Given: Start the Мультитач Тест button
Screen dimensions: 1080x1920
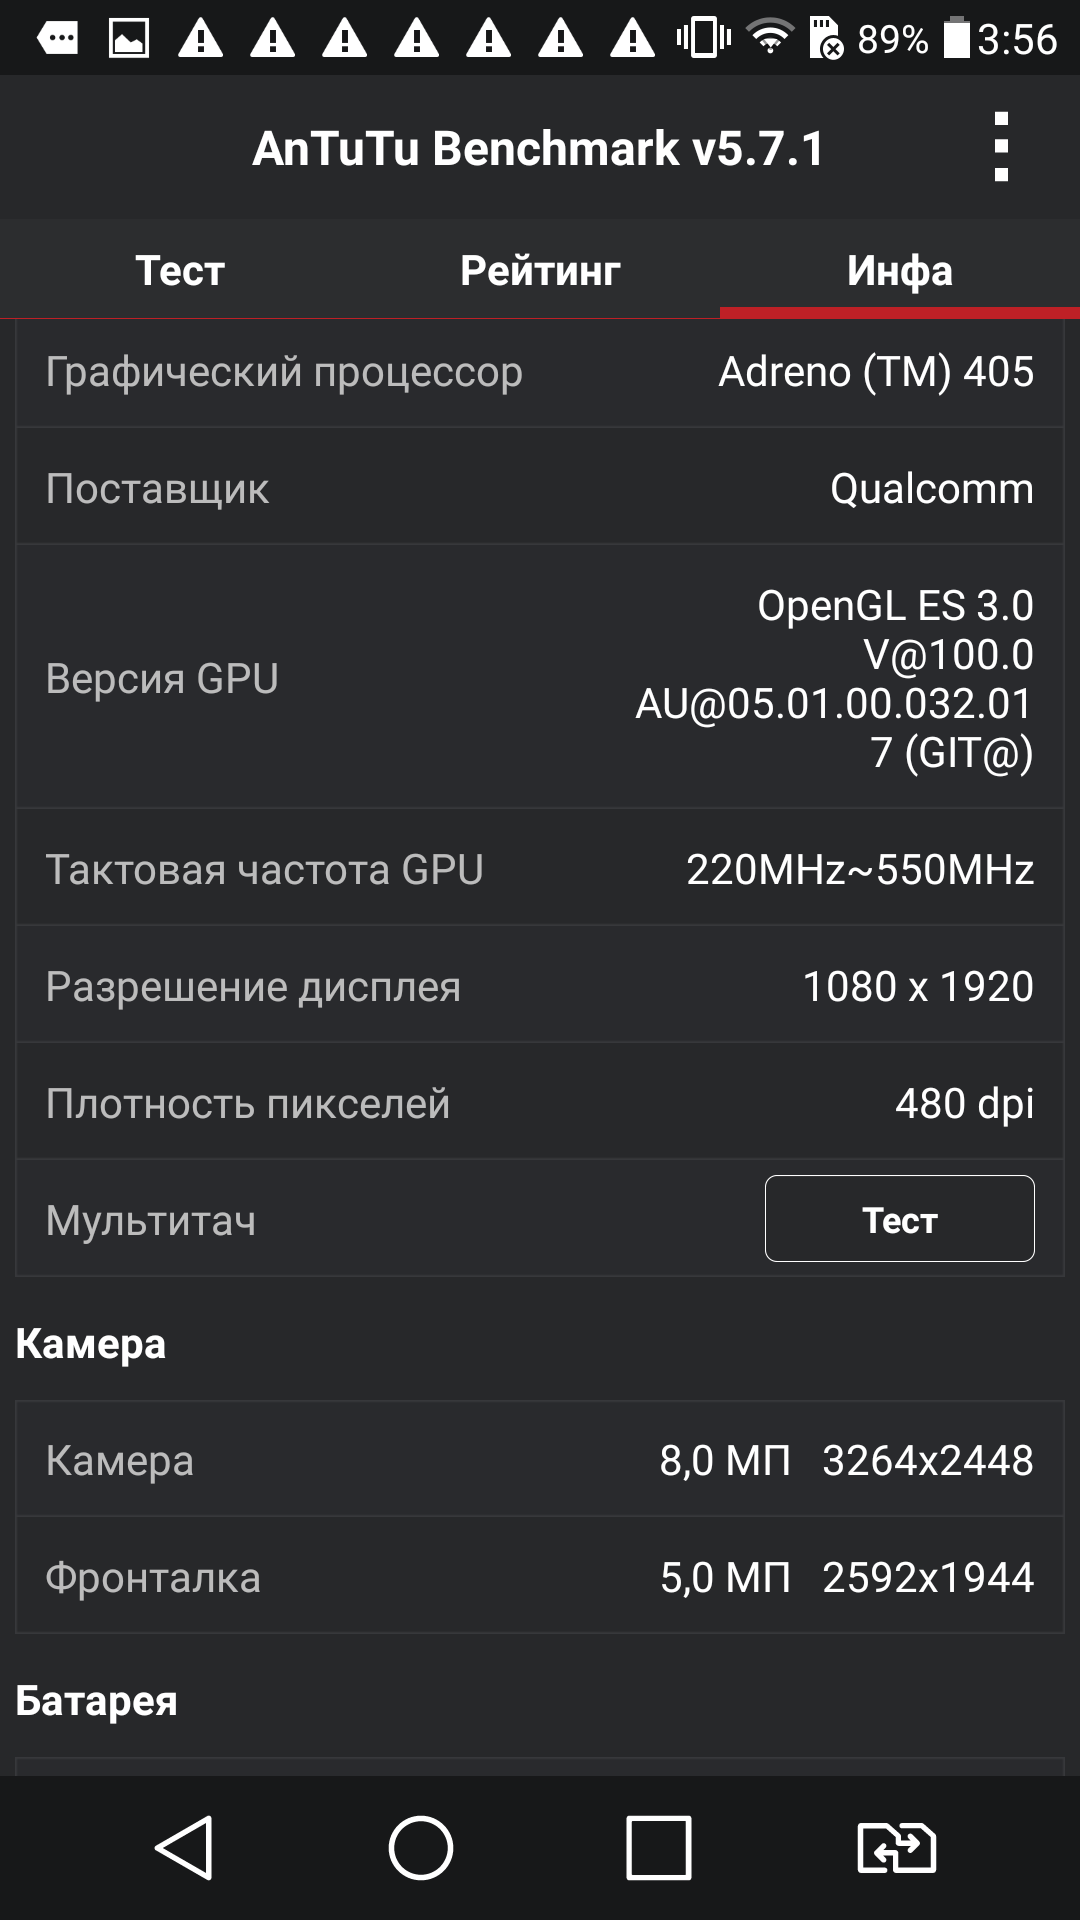Looking at the screenshot, I should point(900,1218).
